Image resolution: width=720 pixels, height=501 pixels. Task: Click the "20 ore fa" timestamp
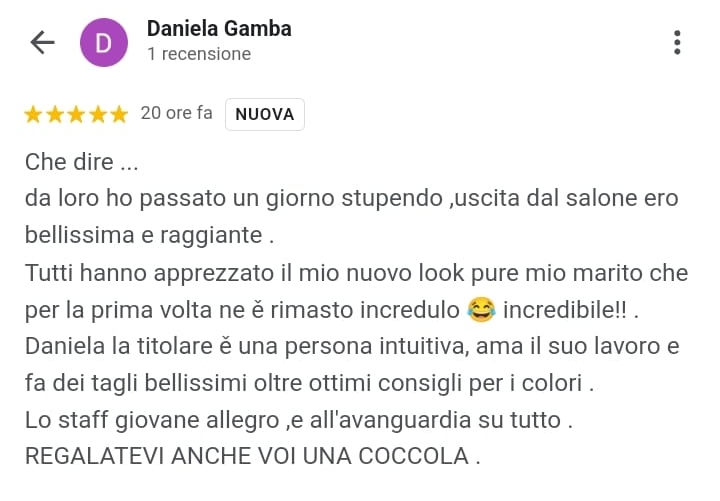click(x=176, y=113)
